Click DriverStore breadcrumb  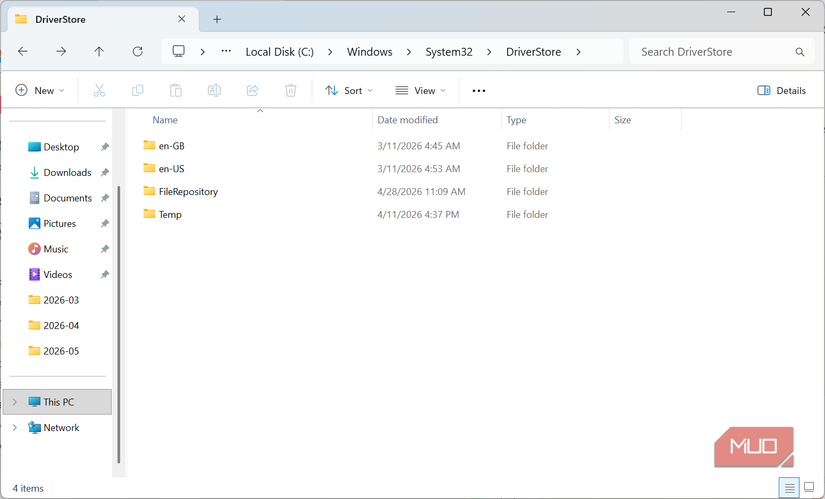[x=534, y=52]
